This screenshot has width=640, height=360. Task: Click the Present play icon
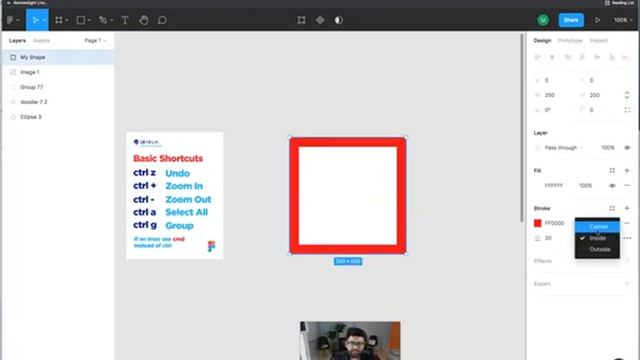tap(598, 20)
